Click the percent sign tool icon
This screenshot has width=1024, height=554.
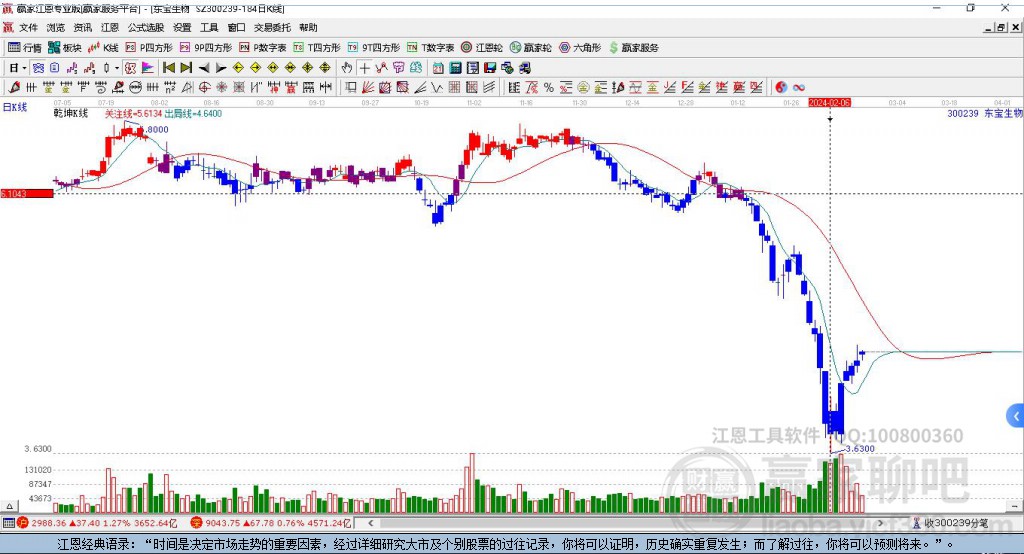click(x=549, y=88)
